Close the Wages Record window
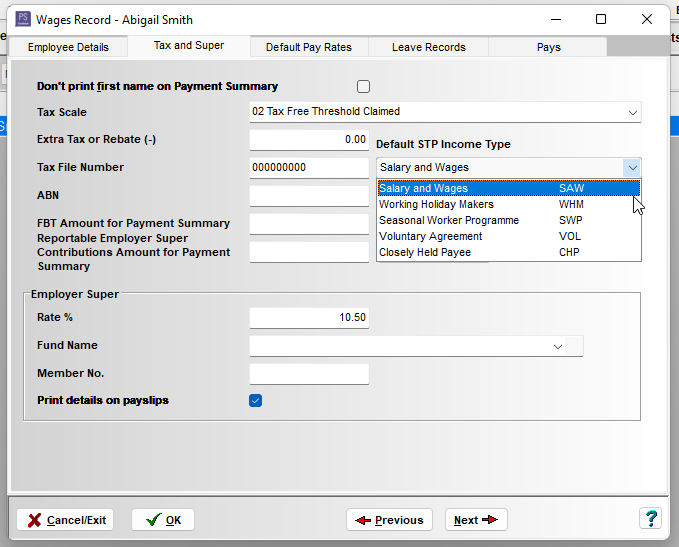The image size is (679, 547). point(647,19)
